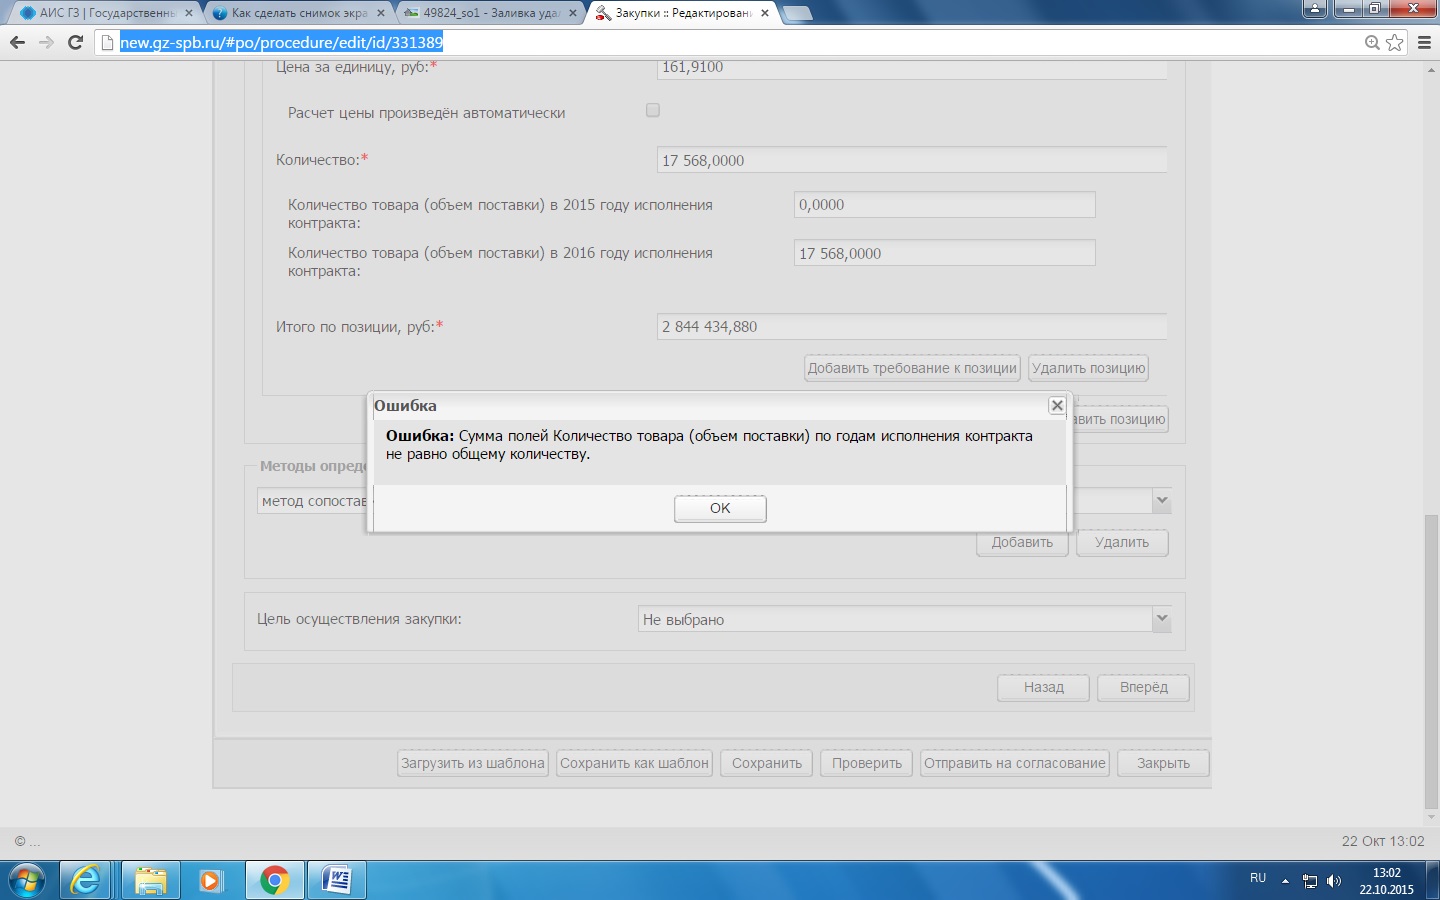Reload the page with refresh icon
Screen dimensions: 1440x900
point(75,42)
